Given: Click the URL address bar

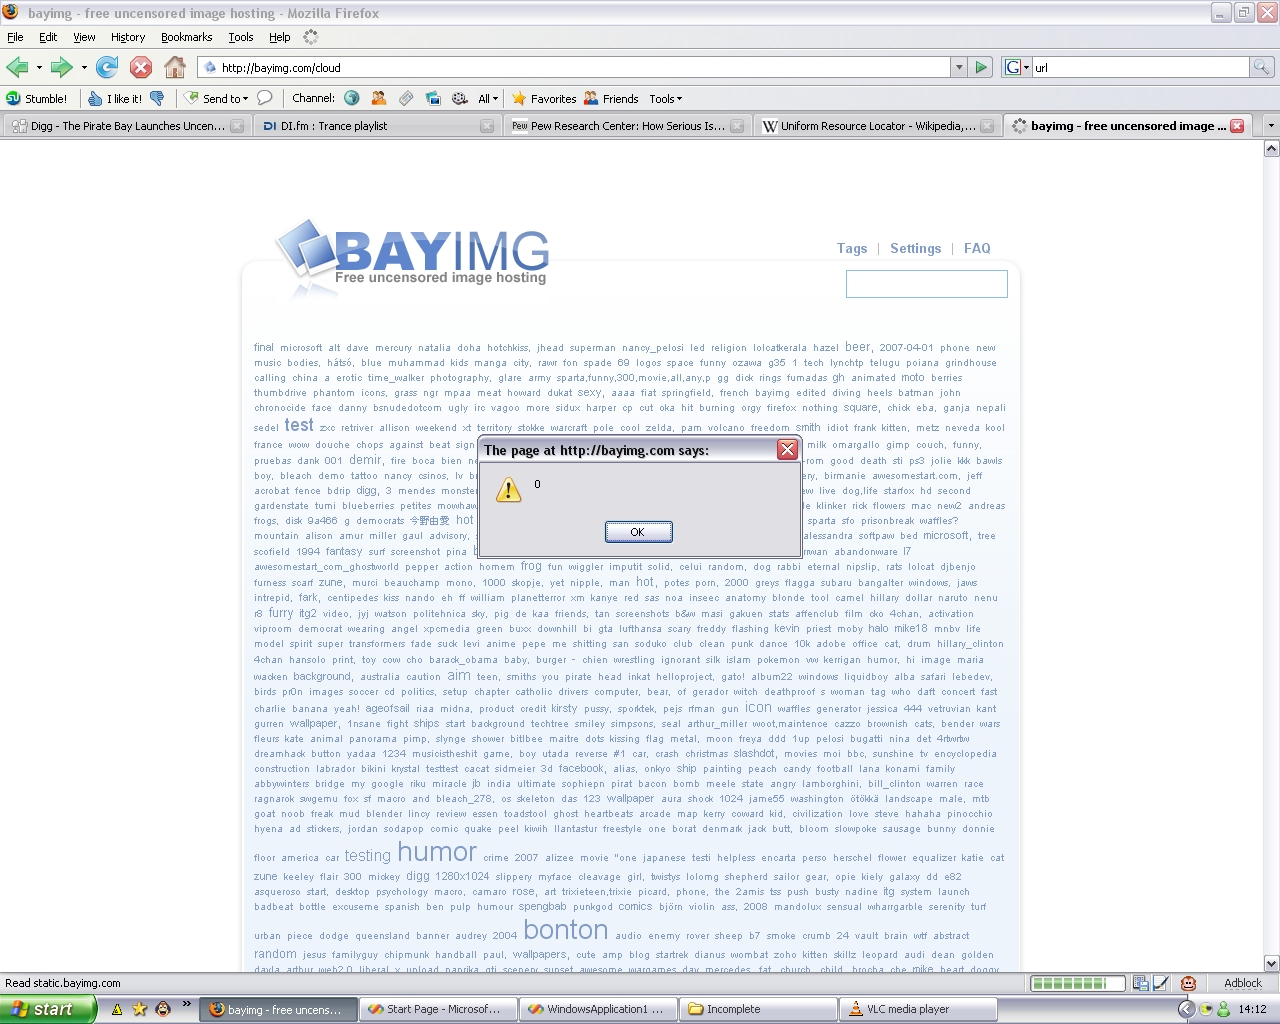Looking at the screenshot, I should (x=575, y=67).
